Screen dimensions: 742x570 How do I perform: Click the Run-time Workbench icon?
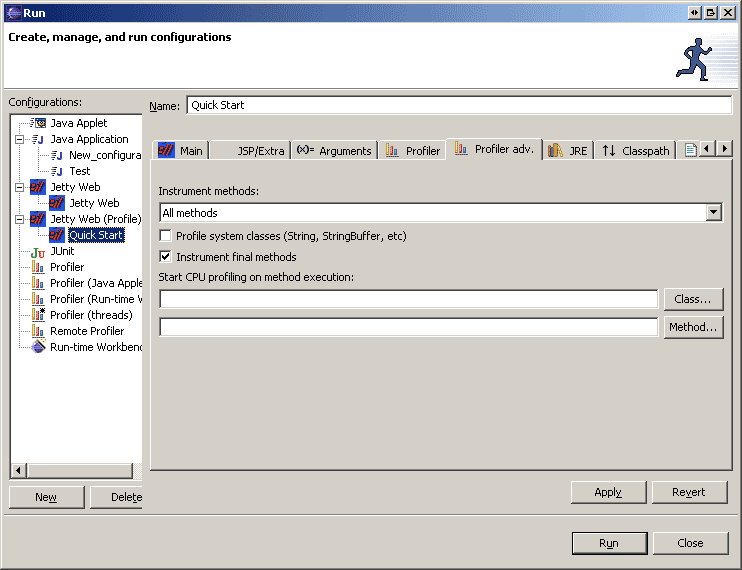click(x=38, y=347)
